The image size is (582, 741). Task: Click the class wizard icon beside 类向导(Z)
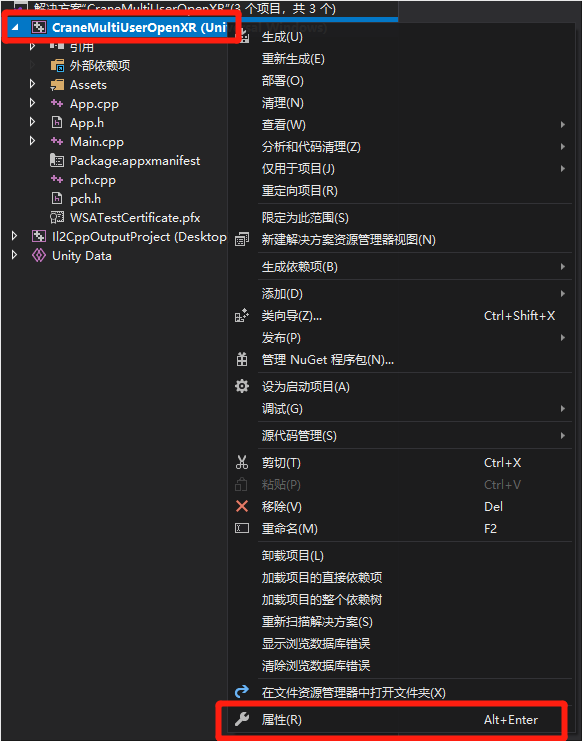point(242,315)
